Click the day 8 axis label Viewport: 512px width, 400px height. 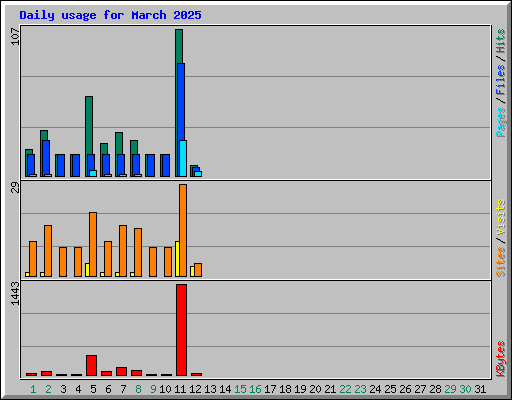138,389
